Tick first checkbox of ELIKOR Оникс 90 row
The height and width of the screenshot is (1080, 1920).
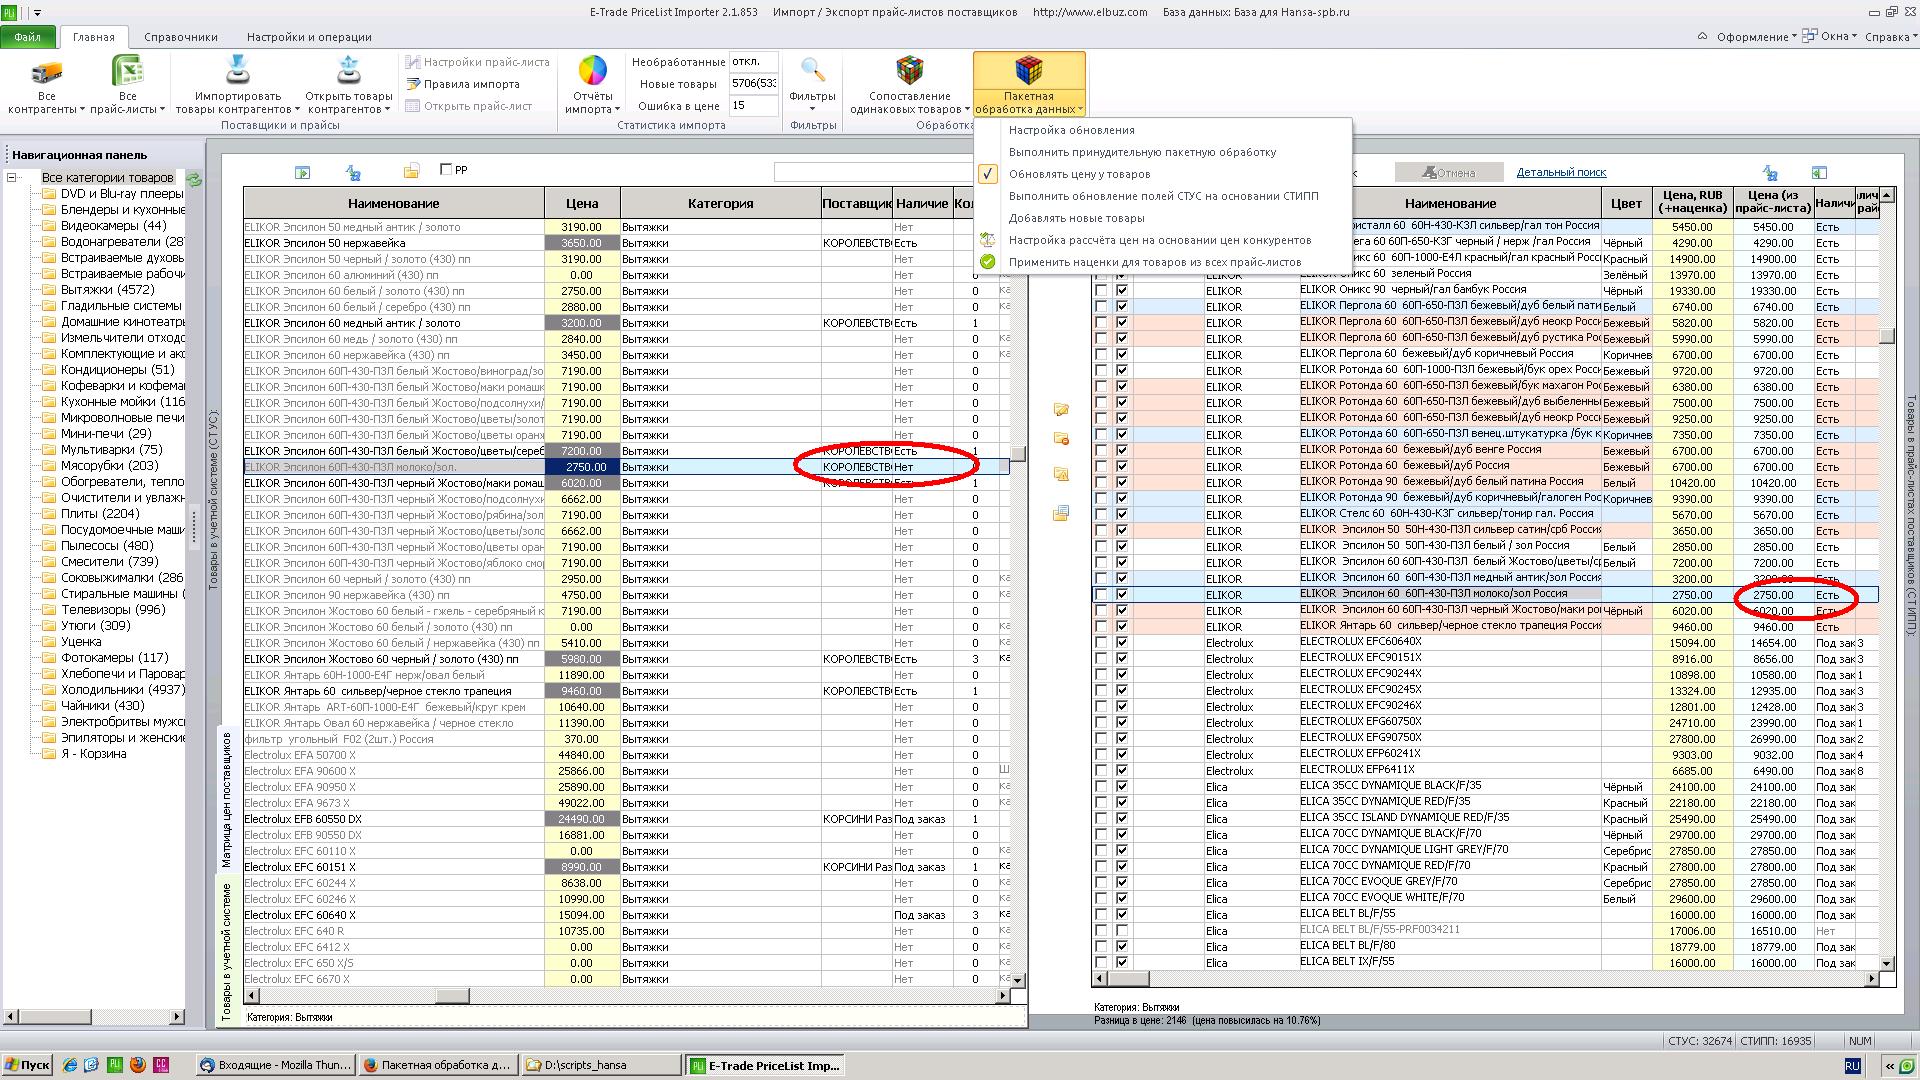1101,291
